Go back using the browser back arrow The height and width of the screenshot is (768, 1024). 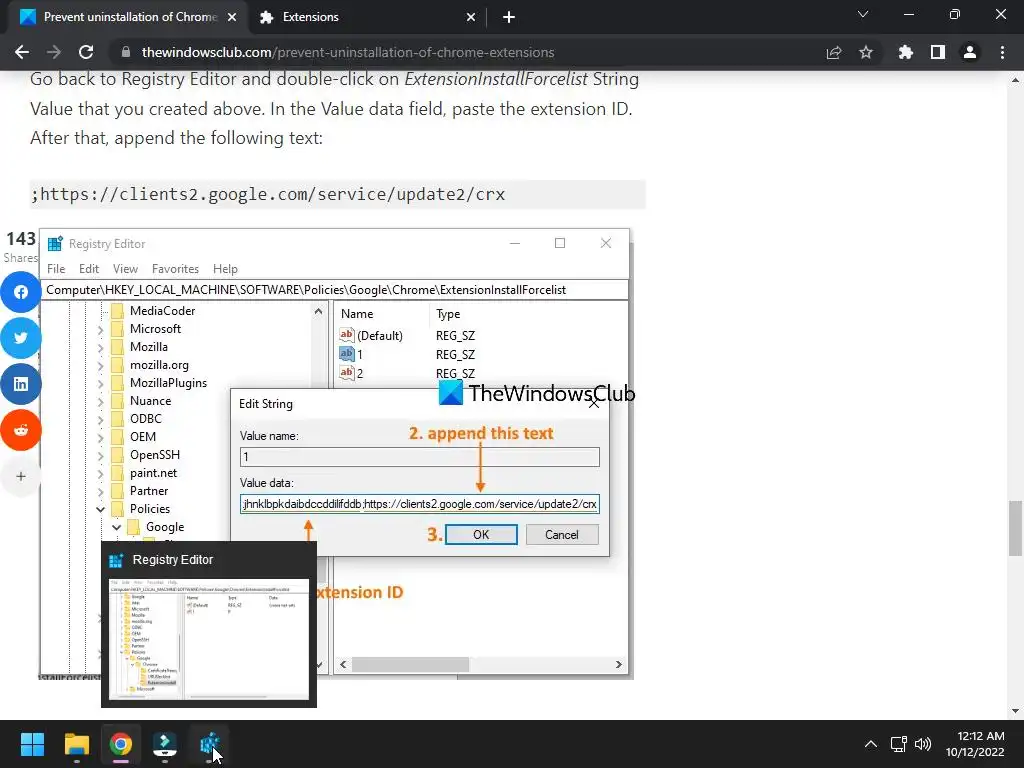pos(22,52)
